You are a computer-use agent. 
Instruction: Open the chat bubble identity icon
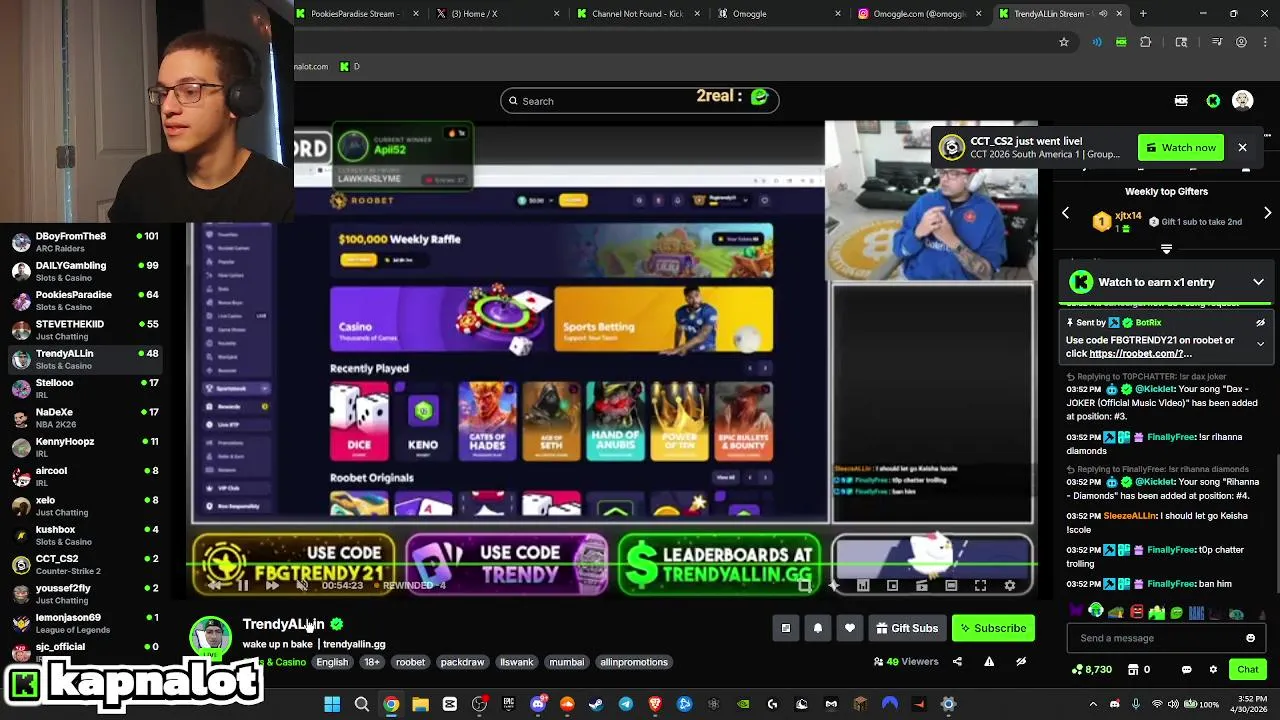coord(1187,669)
